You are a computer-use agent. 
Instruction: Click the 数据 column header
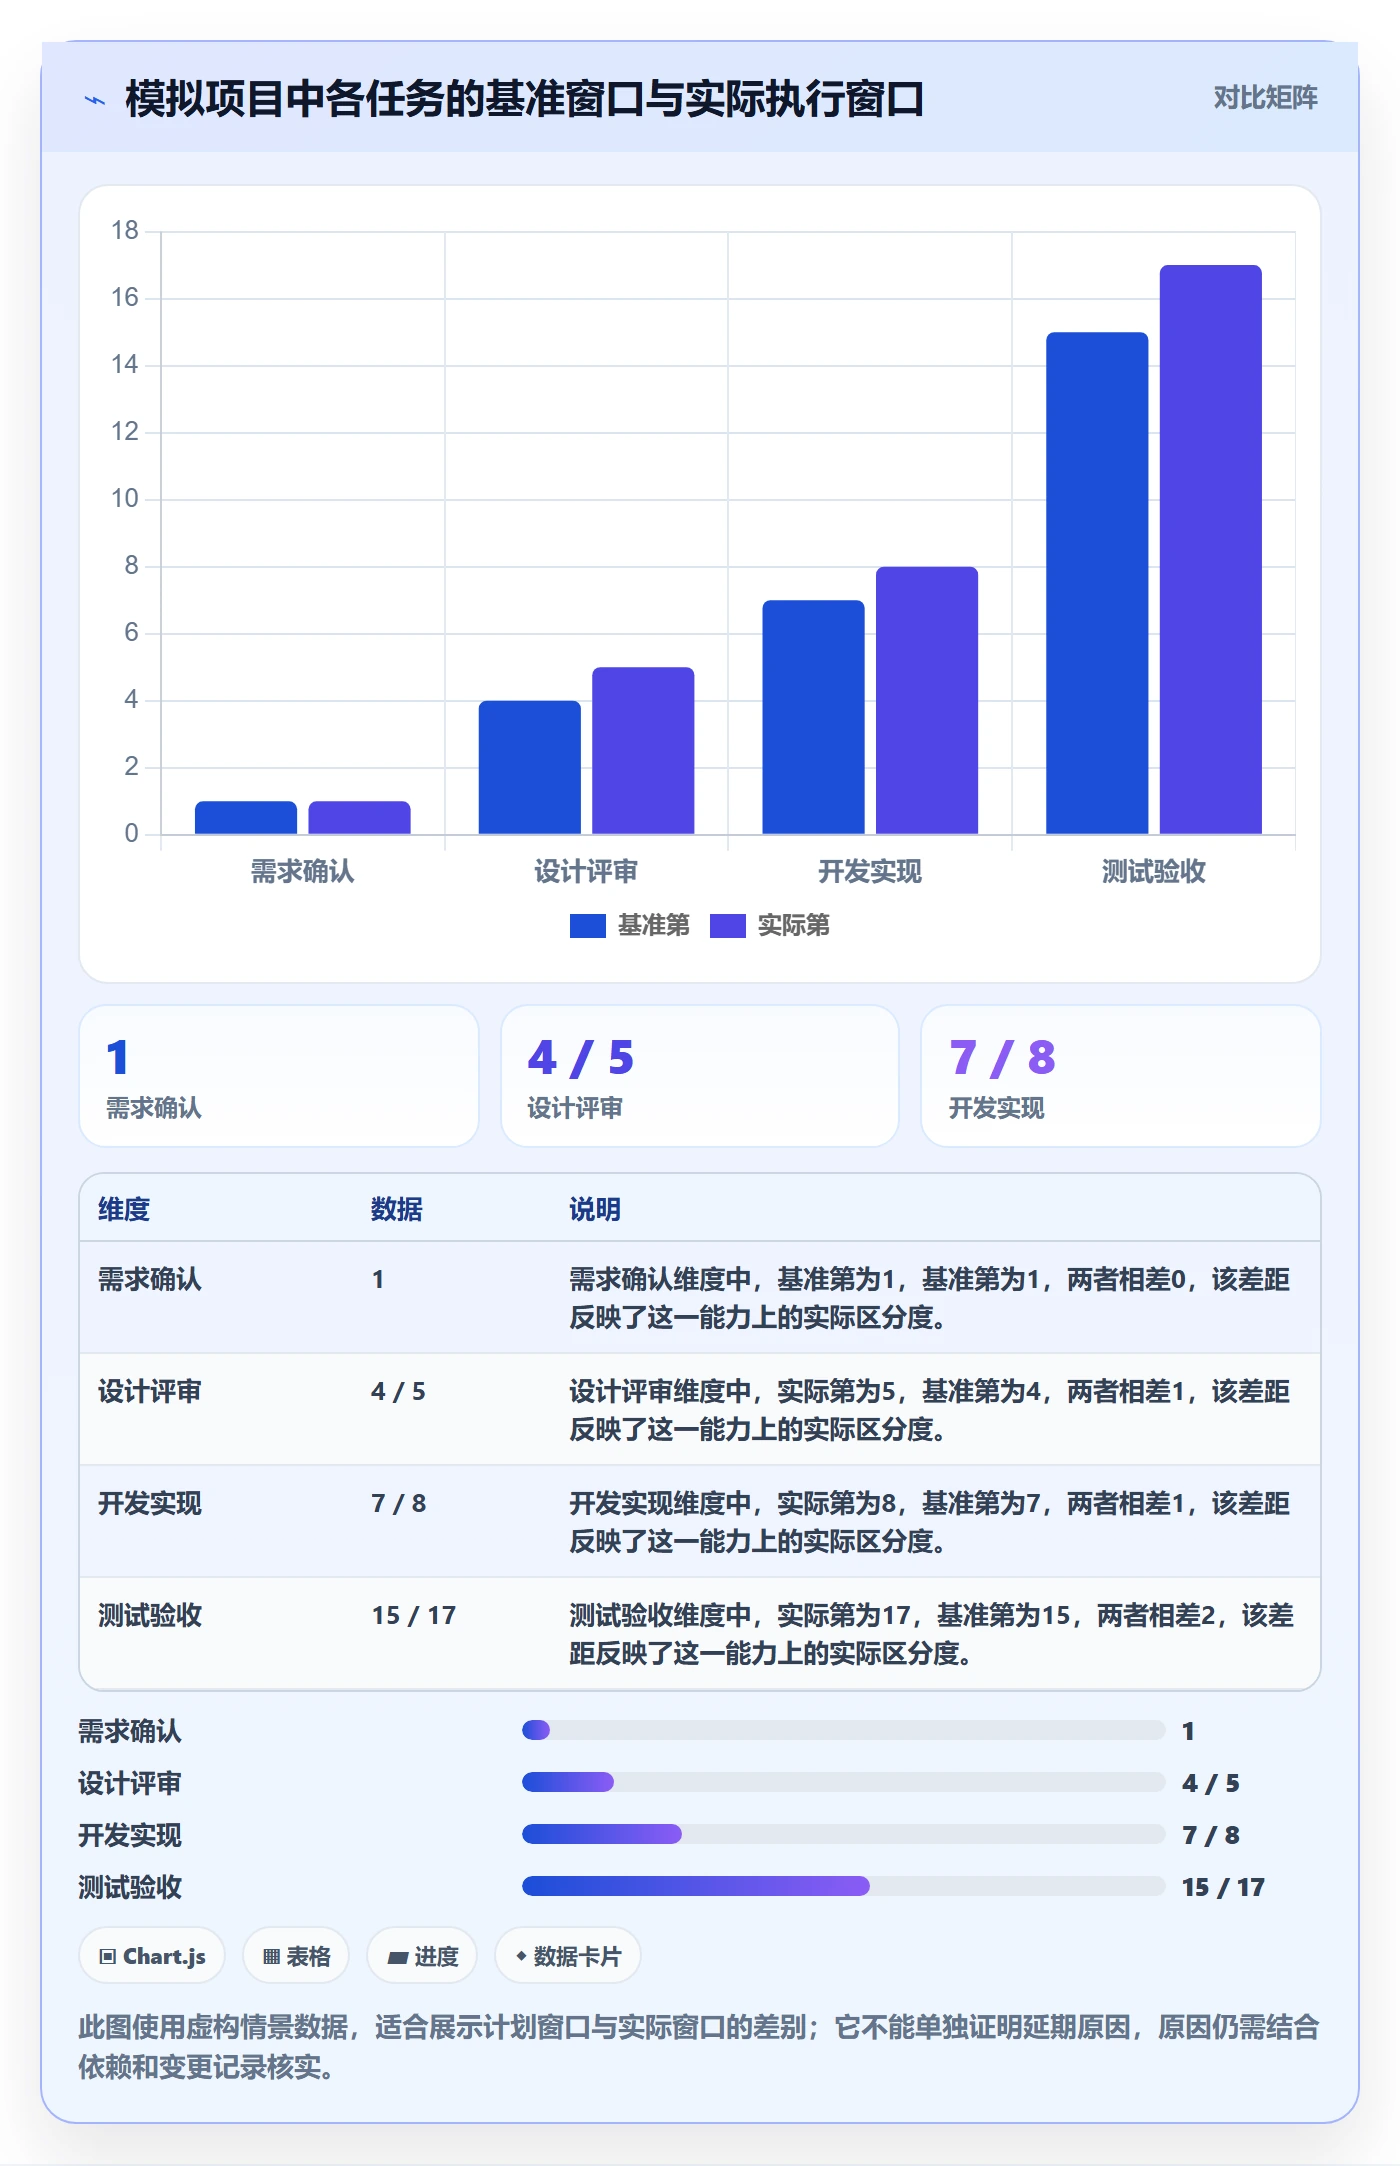(x=397, y=1209)
